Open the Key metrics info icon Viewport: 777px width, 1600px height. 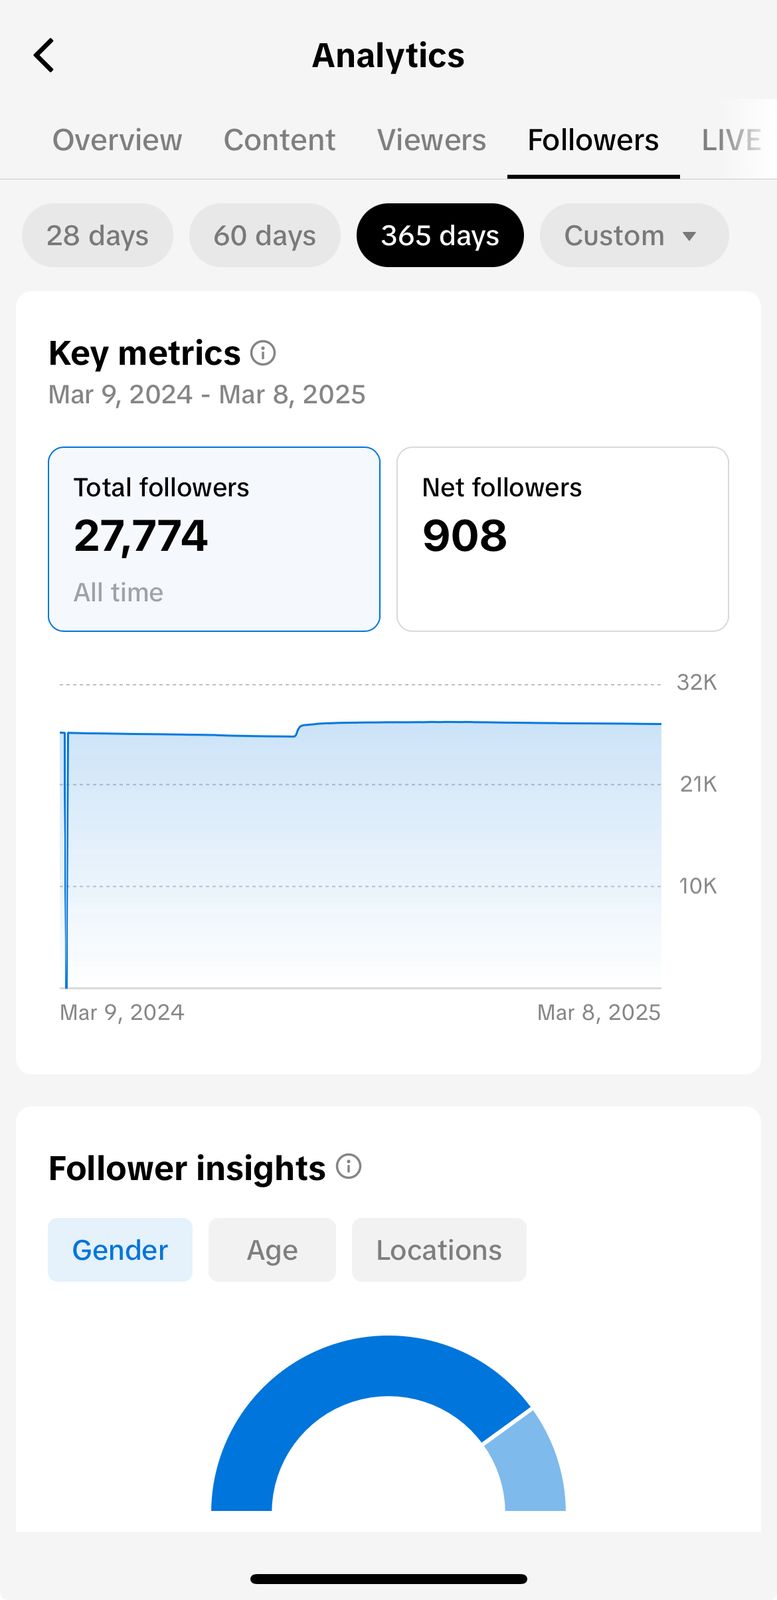pos(263,353)
